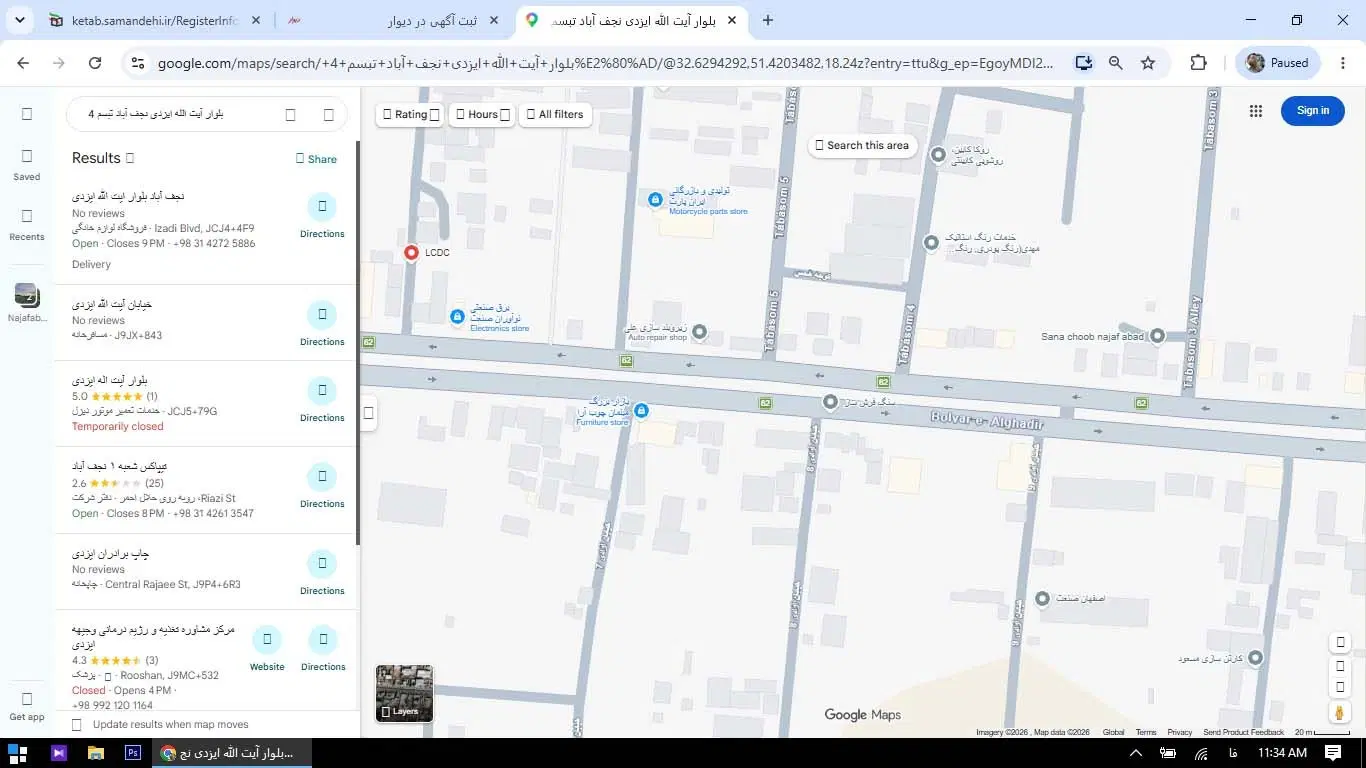Click the Motorcycle parts store marker
The width and height of the screenshot is (1366, 768).
click(x=655, y=200)
